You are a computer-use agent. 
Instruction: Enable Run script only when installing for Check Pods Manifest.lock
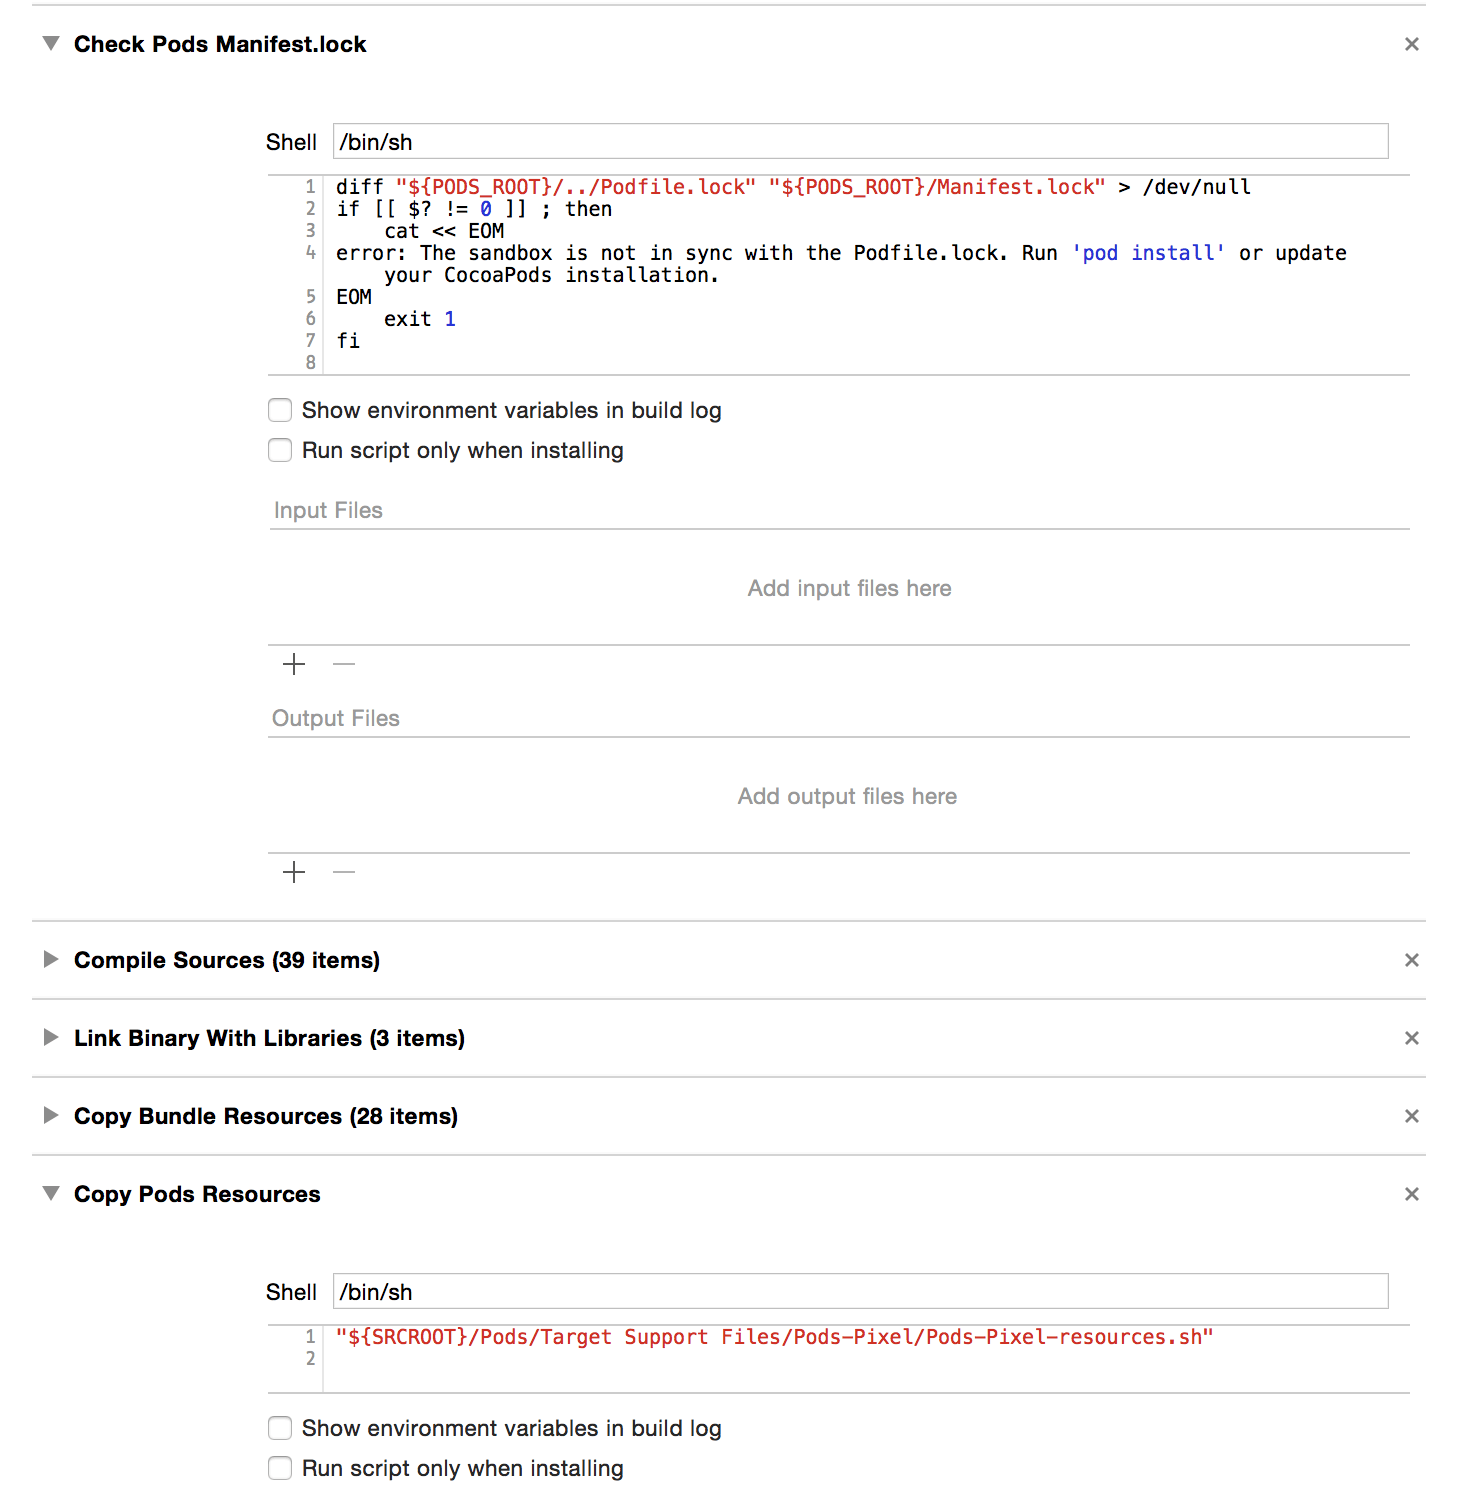[280, 450]
